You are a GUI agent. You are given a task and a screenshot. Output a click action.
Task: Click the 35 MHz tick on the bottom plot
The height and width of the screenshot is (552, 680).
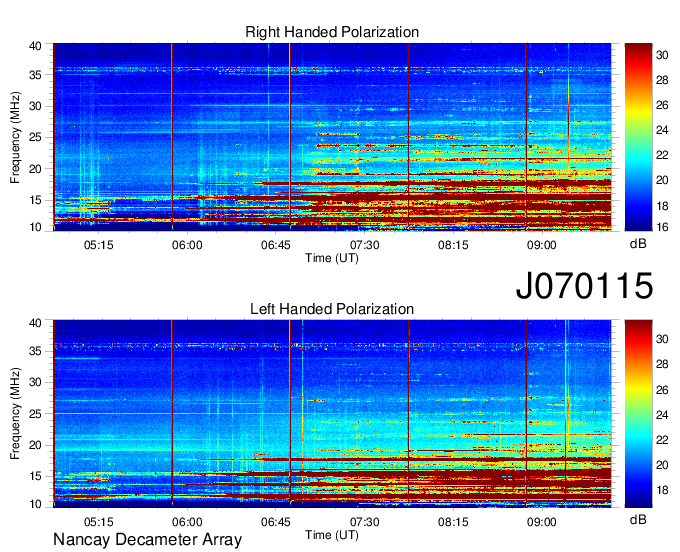[35, 351]
